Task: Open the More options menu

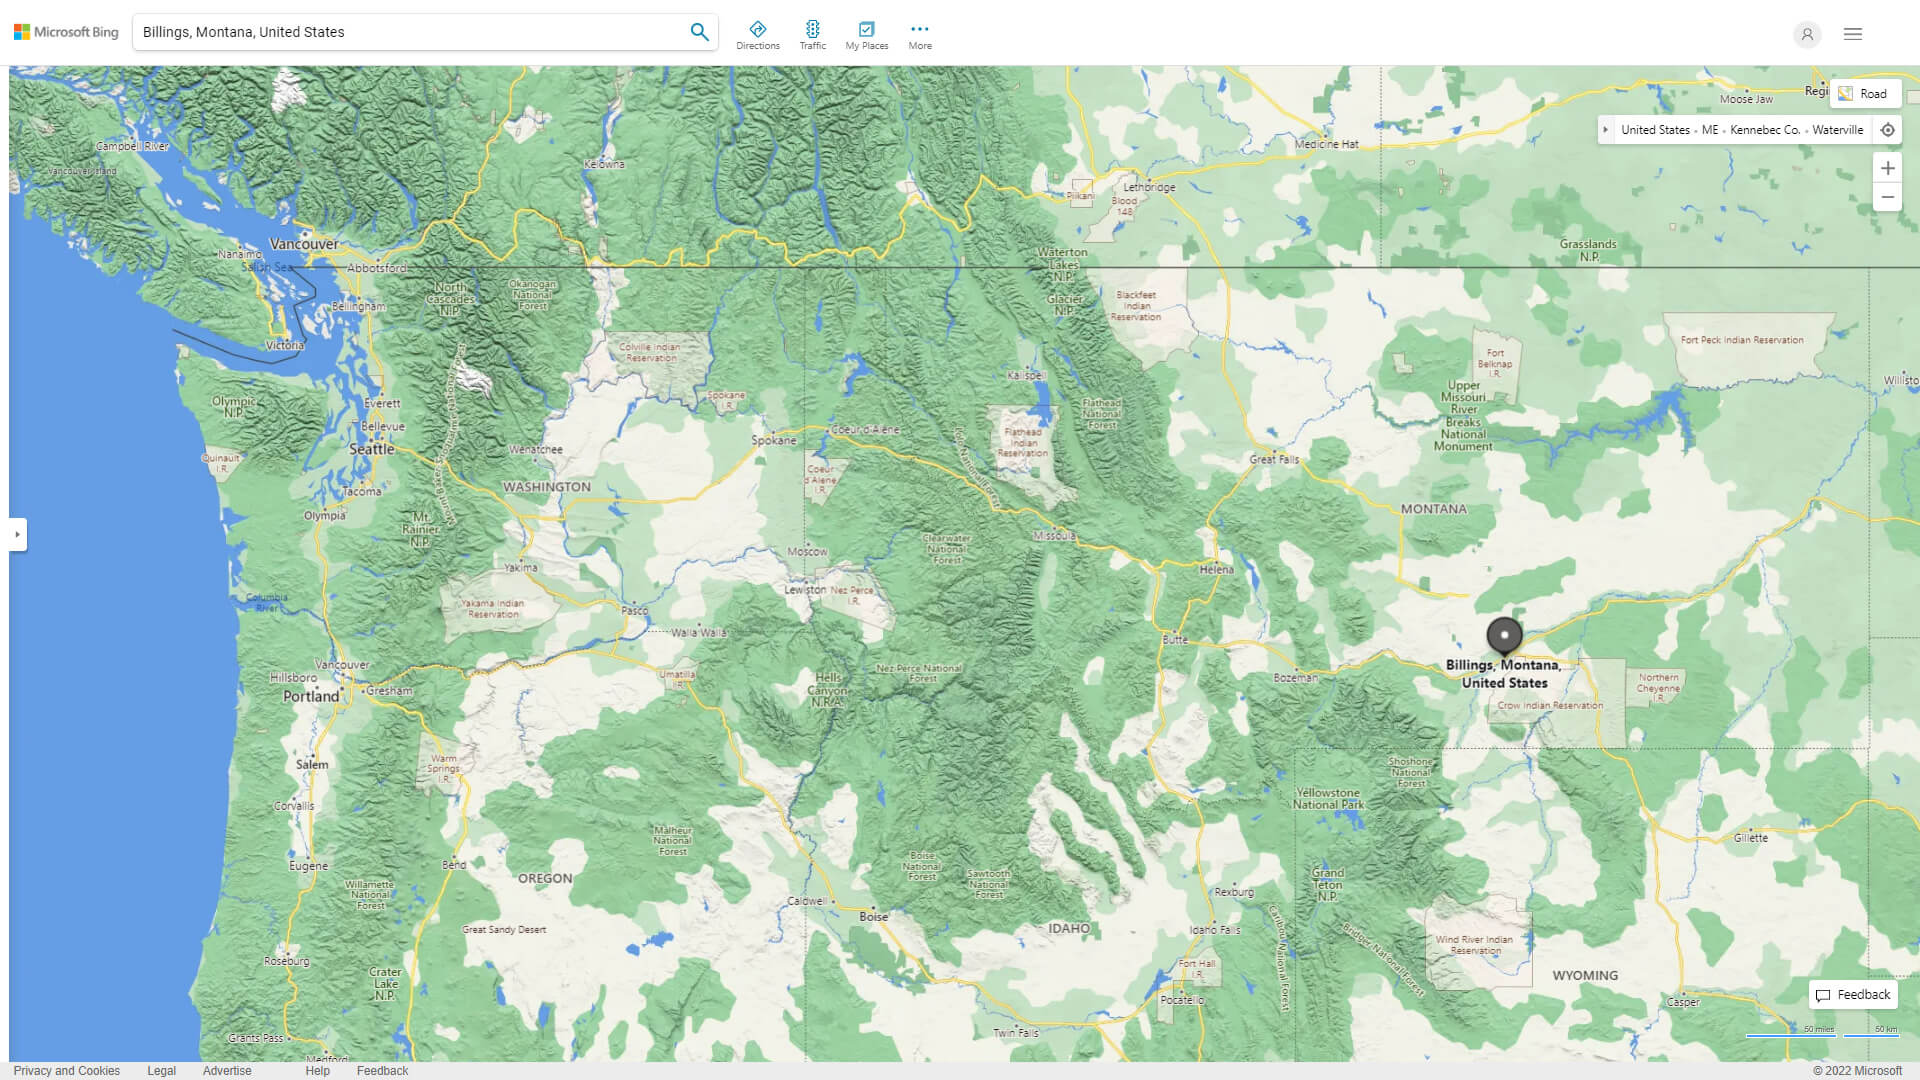Action: click(919, 35)
